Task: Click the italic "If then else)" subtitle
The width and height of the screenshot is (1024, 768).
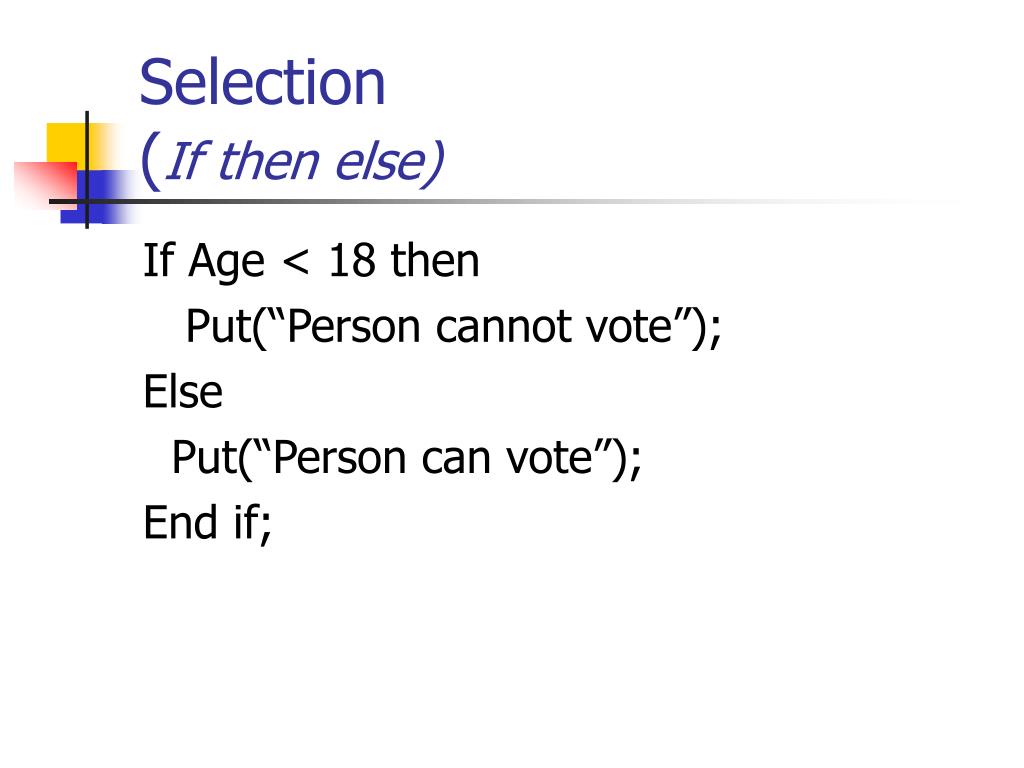Action: [302, 161]
